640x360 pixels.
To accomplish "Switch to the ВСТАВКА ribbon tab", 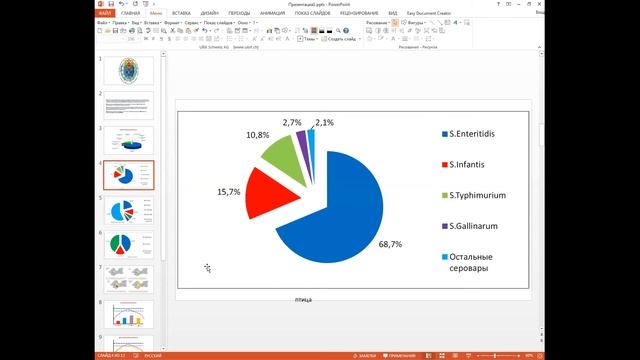I will coord(181,13).
